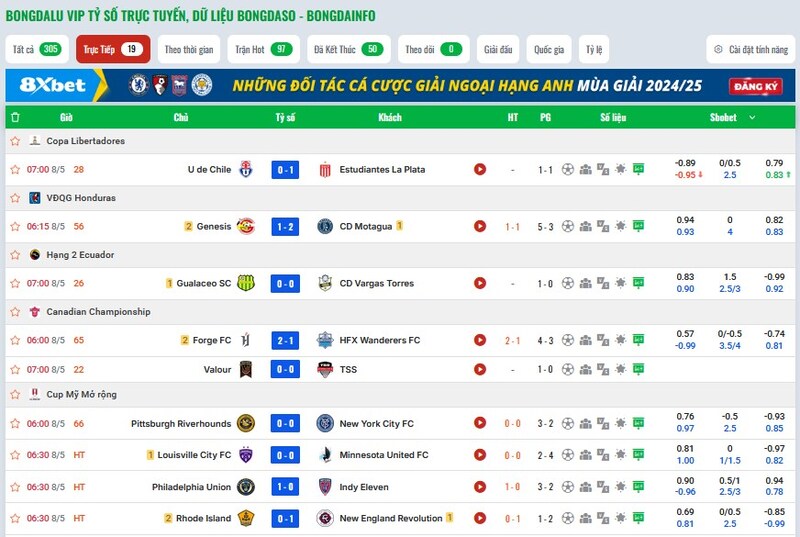Open the 'Tất cả' tab with 305 matches
Screen dimensions: 800x537
point(37,49)
